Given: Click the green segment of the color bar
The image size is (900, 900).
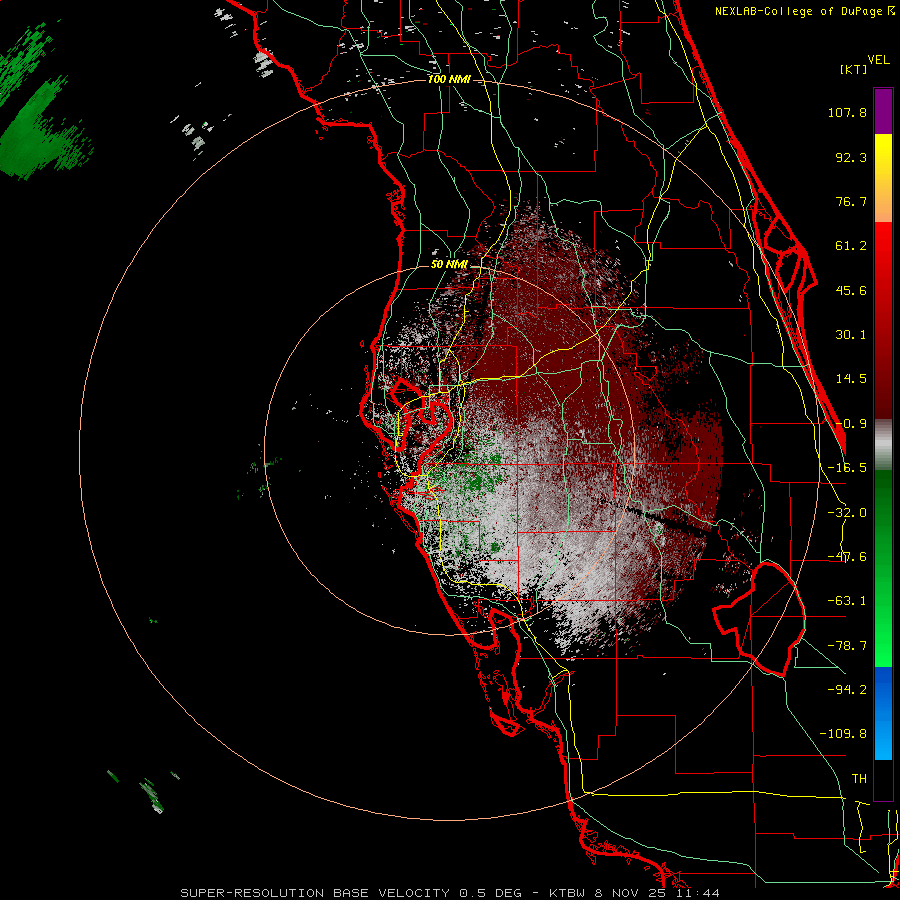Looking at the screenshot, I should click(x=883, y=568).
